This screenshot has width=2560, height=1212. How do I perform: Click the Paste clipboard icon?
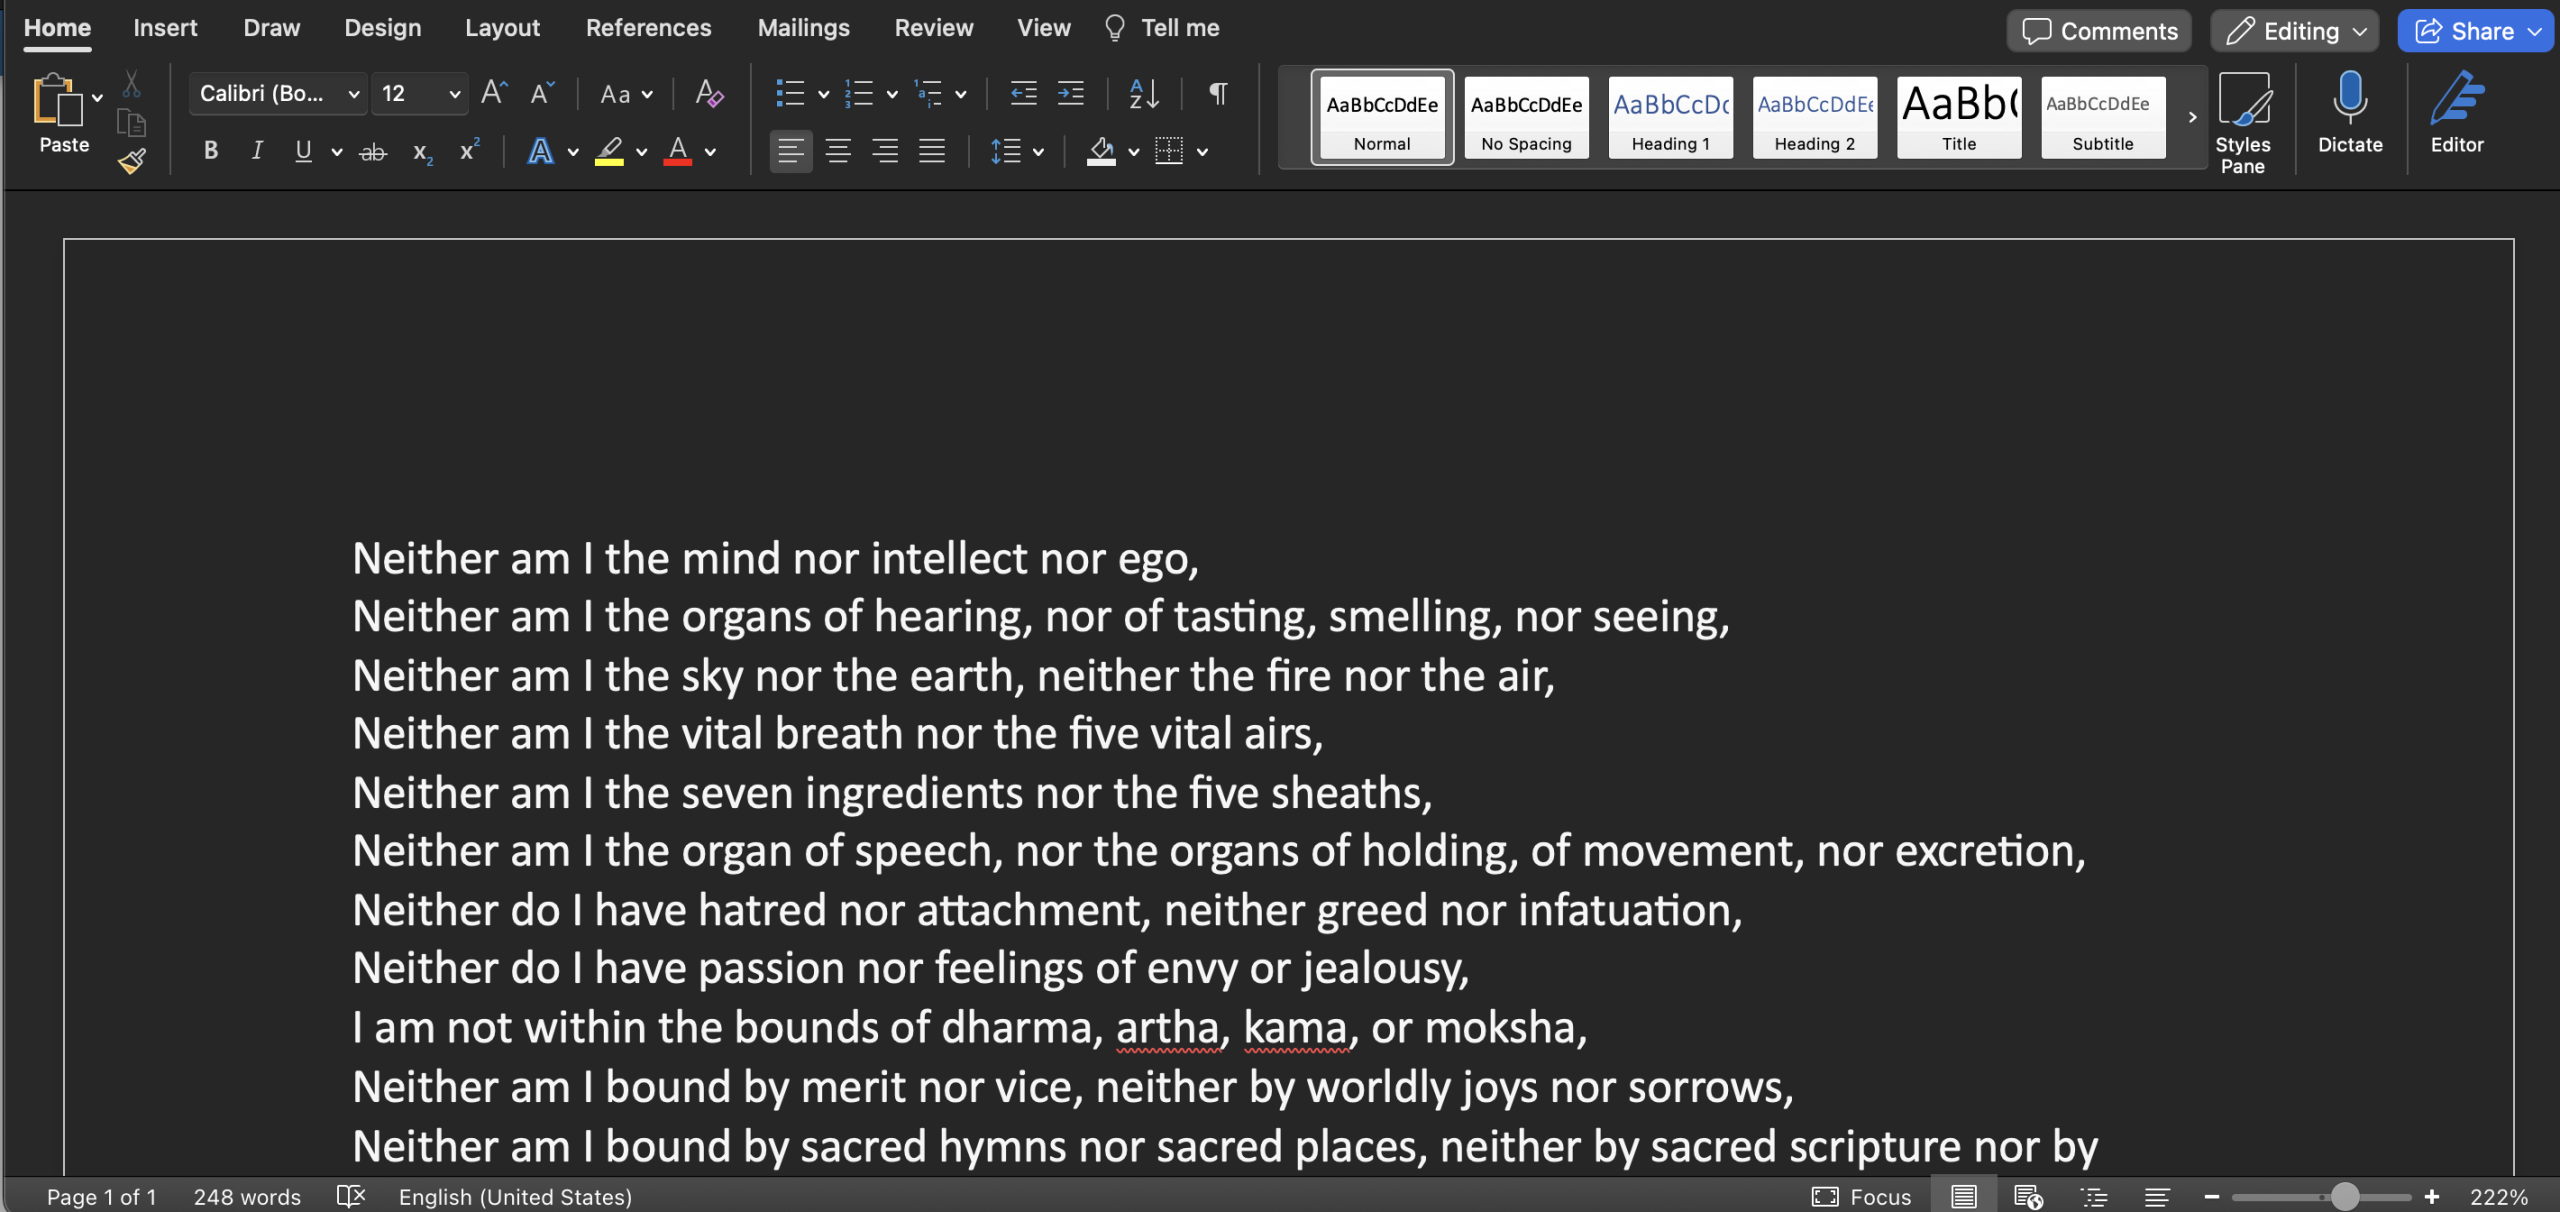(57, 100)
